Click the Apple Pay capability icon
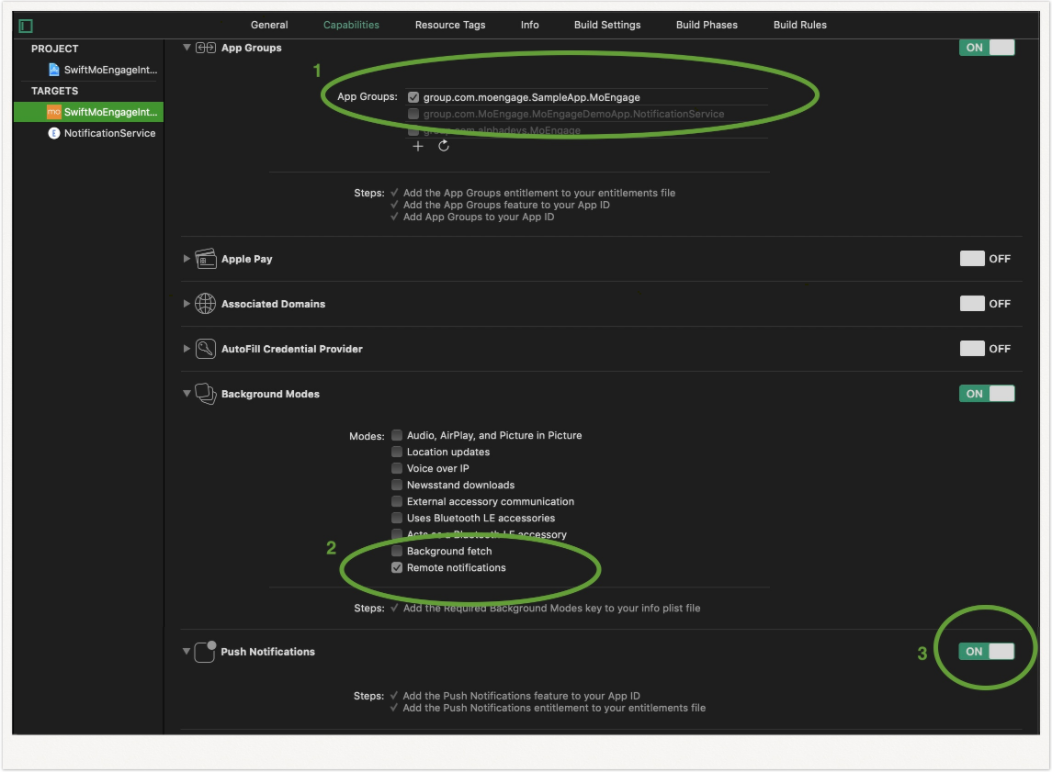This screenshot has height=772, width=1052. click(206, 259)
